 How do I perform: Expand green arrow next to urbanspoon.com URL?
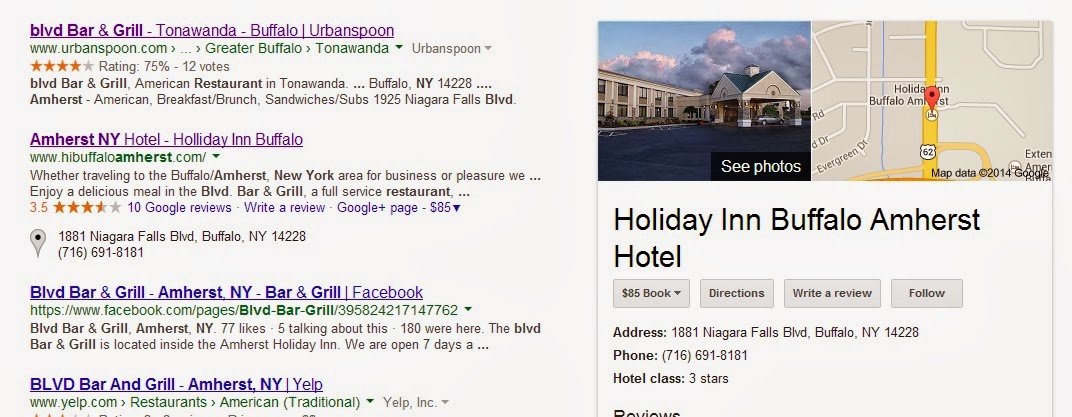tap(399, 49)
